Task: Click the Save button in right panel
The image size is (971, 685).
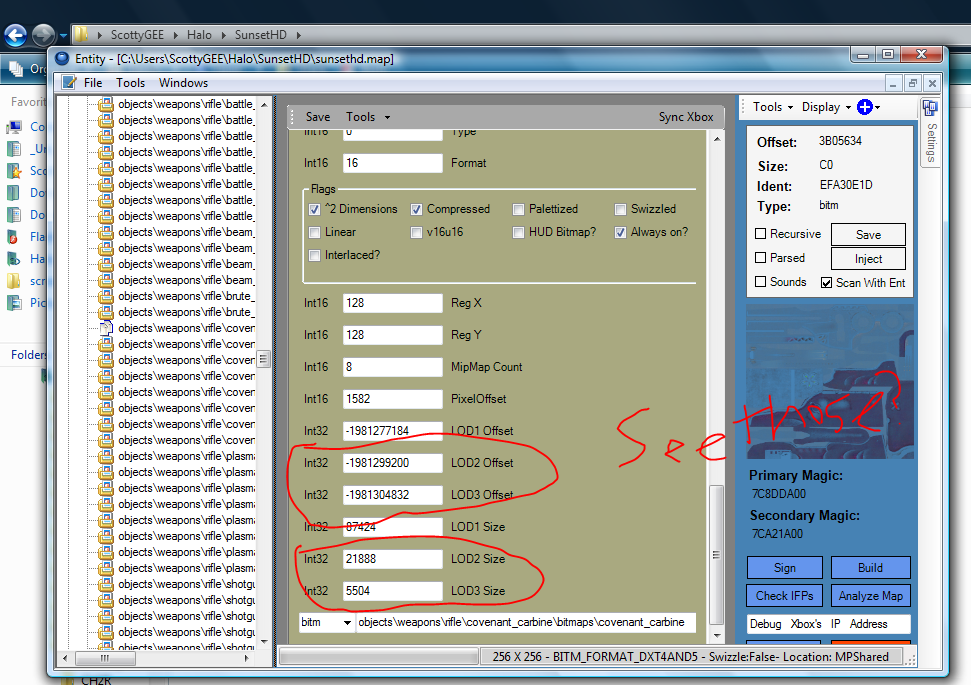Action: [868, 235]
